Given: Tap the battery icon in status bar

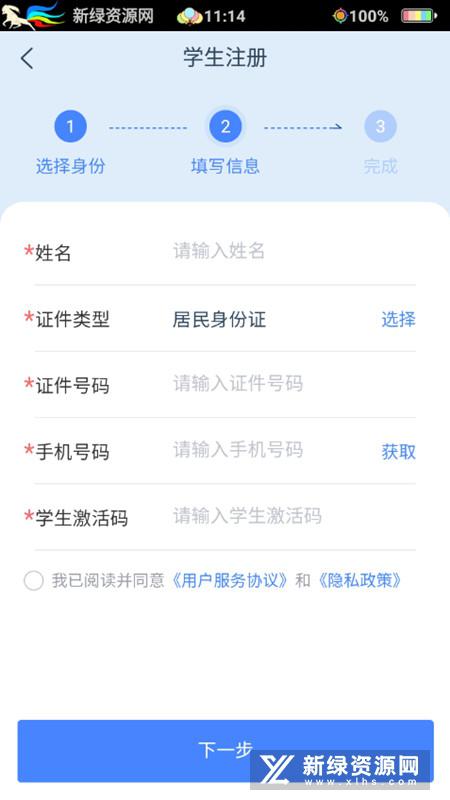Looking at the screenshot, I should click(x=419, y=16).
